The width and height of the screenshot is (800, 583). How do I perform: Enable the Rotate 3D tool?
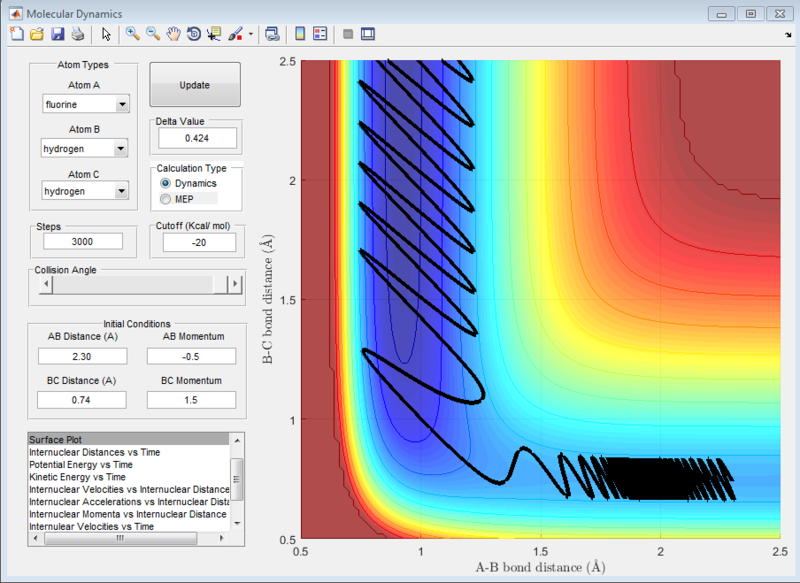click(193, 34)
